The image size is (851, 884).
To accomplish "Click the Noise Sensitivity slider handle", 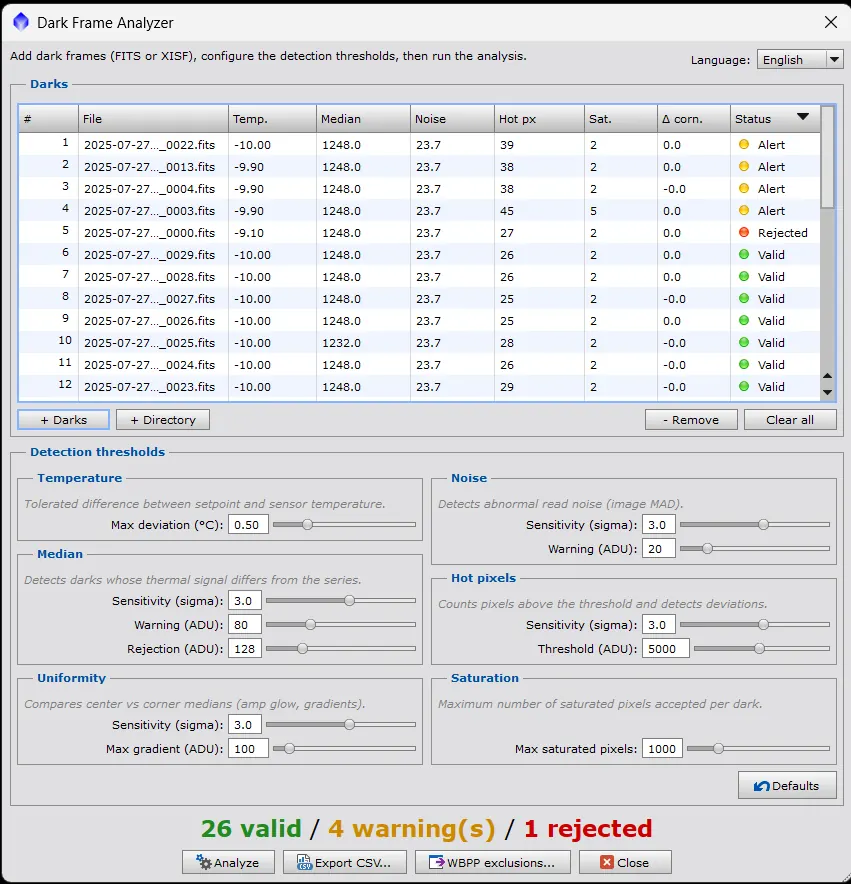I will tap(764, 524).
